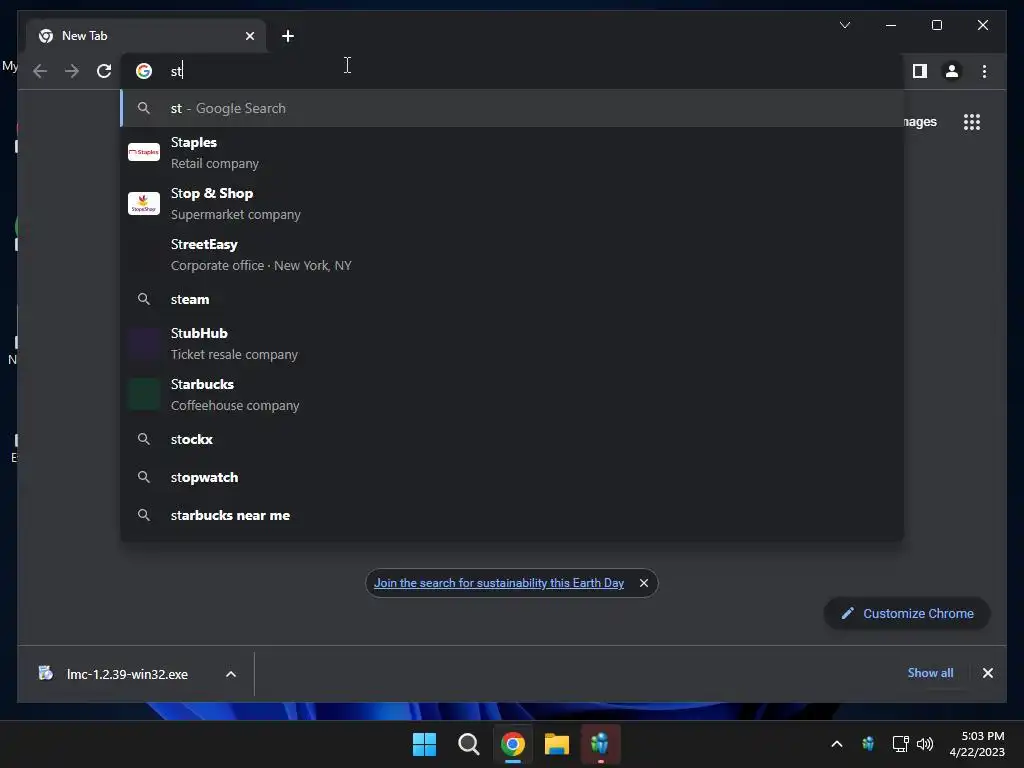Select the Staples suggestion

click(512, 153)
